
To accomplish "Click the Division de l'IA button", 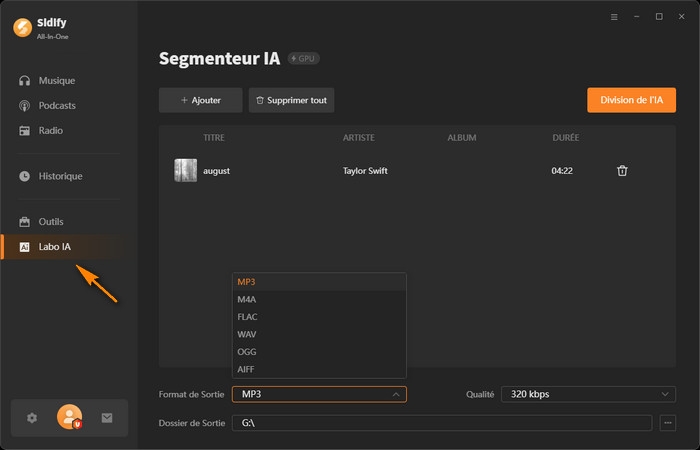I will click(x=631, y=100).
